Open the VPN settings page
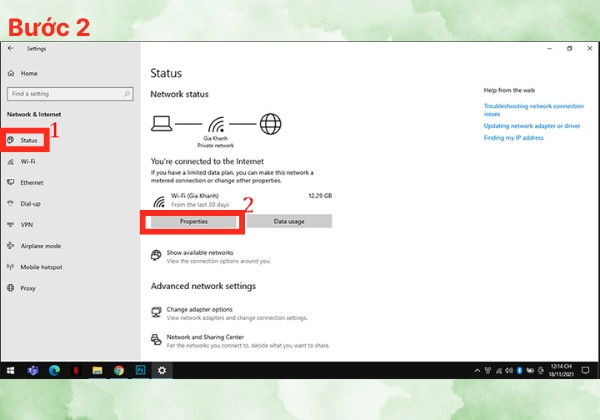The height and width of the screenshot is (420, 600). click(20, 225)
